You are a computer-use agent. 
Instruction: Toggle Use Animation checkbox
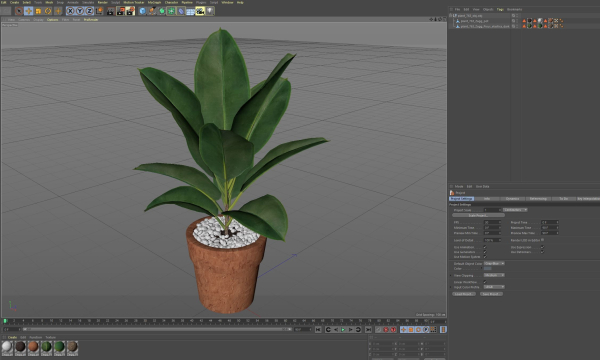pos(485,247)
